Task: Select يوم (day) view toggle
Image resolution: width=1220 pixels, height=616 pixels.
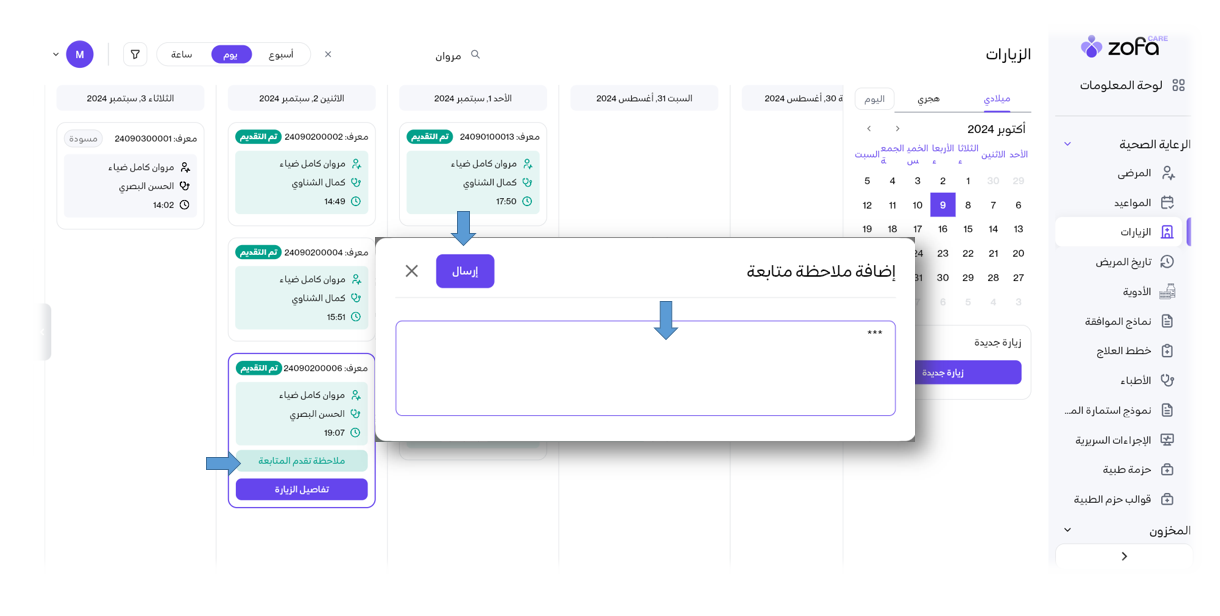Action: (x=231, y=55)
